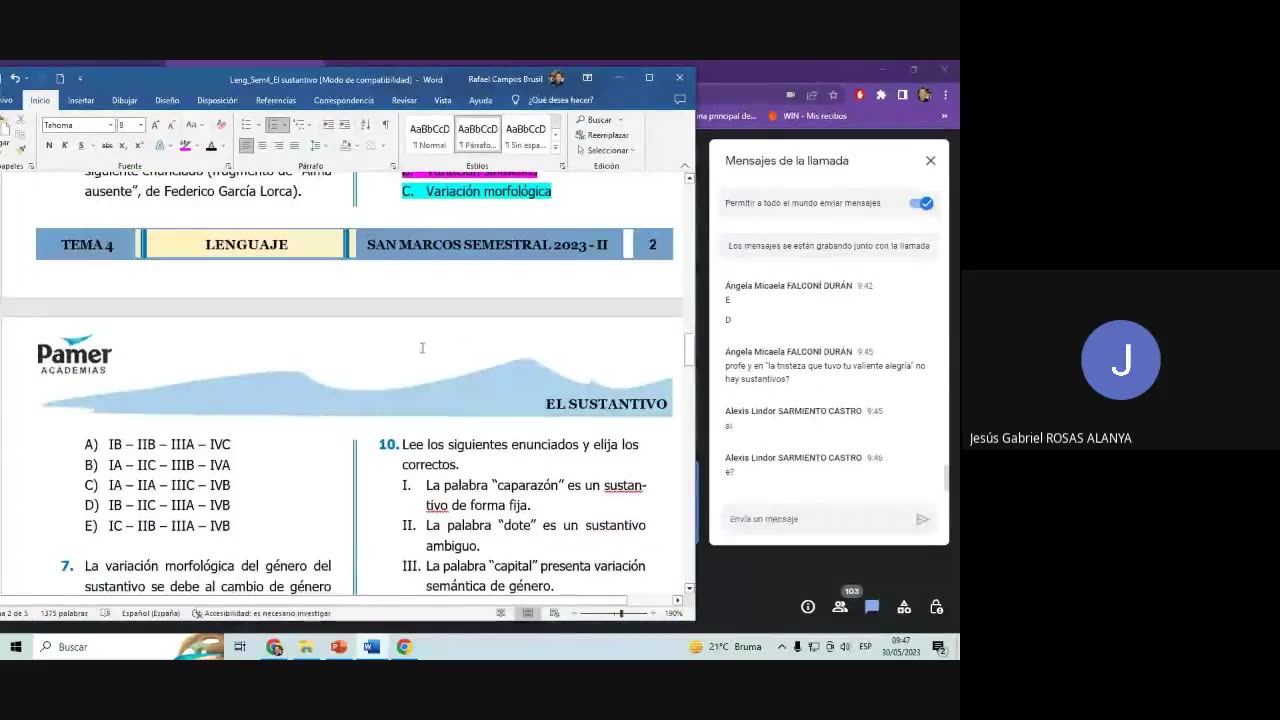The image size is (1280, 720).
Task: Increase paragraph indent
Action: tap(344, 125)
